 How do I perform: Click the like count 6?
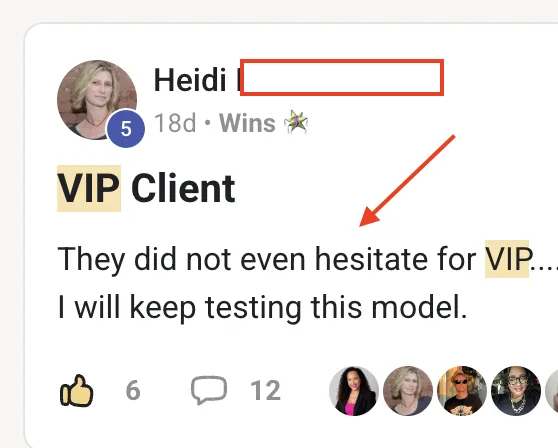[x=133, y=390]
